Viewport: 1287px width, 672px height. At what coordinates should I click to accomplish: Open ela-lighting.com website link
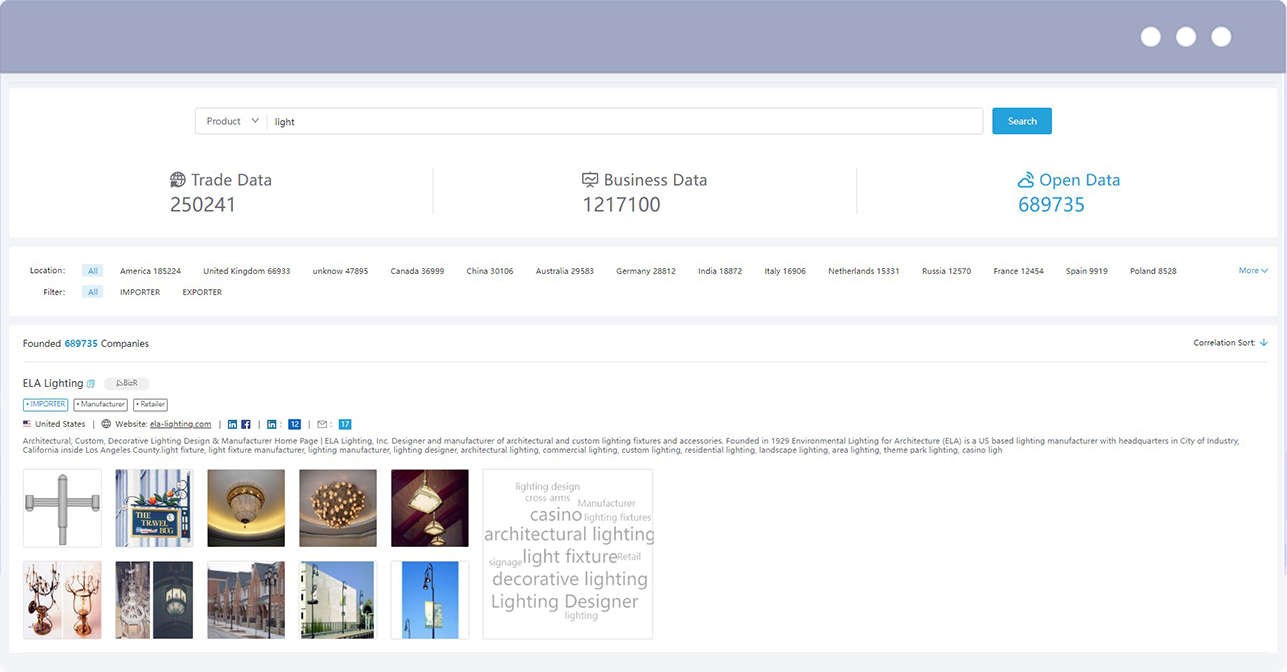pos(180,424)
